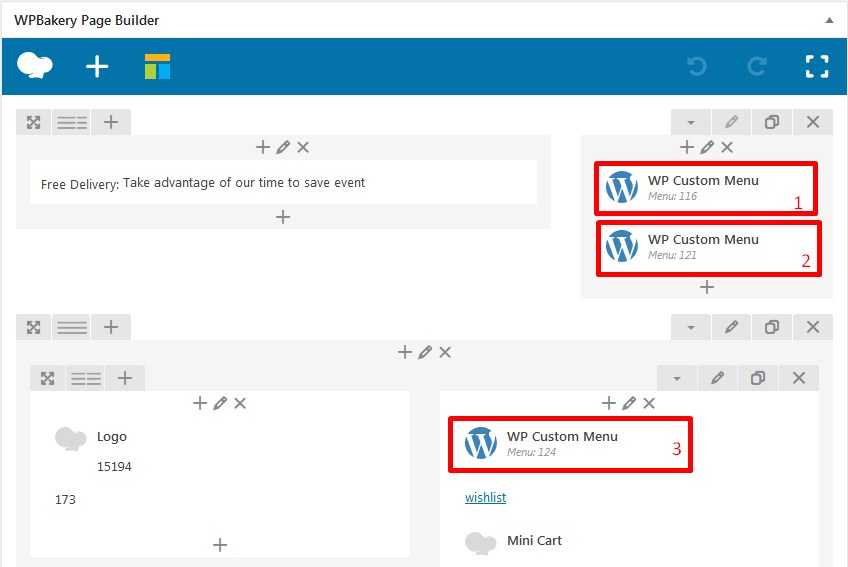Grab move handle of outer Logo row
This screenshot has height=567, width=848.
(34, 327)
